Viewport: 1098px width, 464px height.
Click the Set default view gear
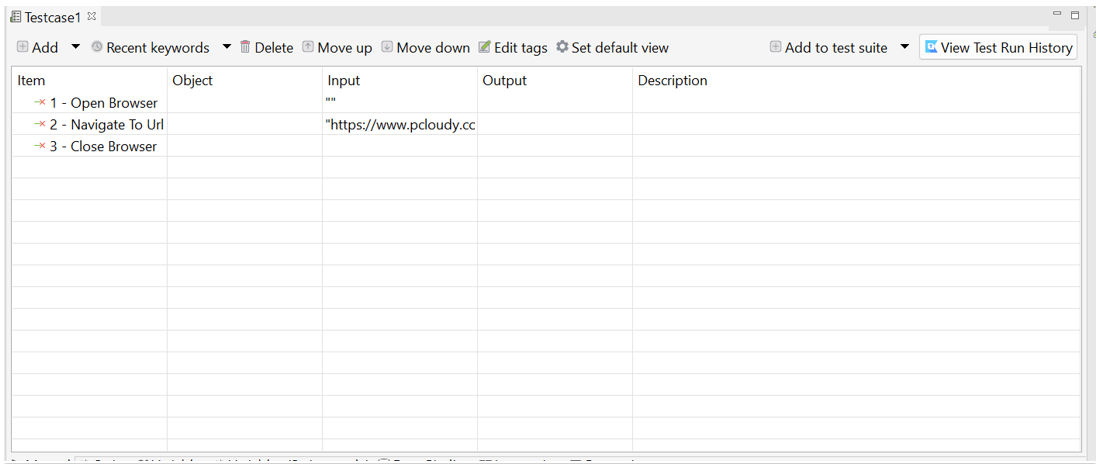[x=562, y=47]
